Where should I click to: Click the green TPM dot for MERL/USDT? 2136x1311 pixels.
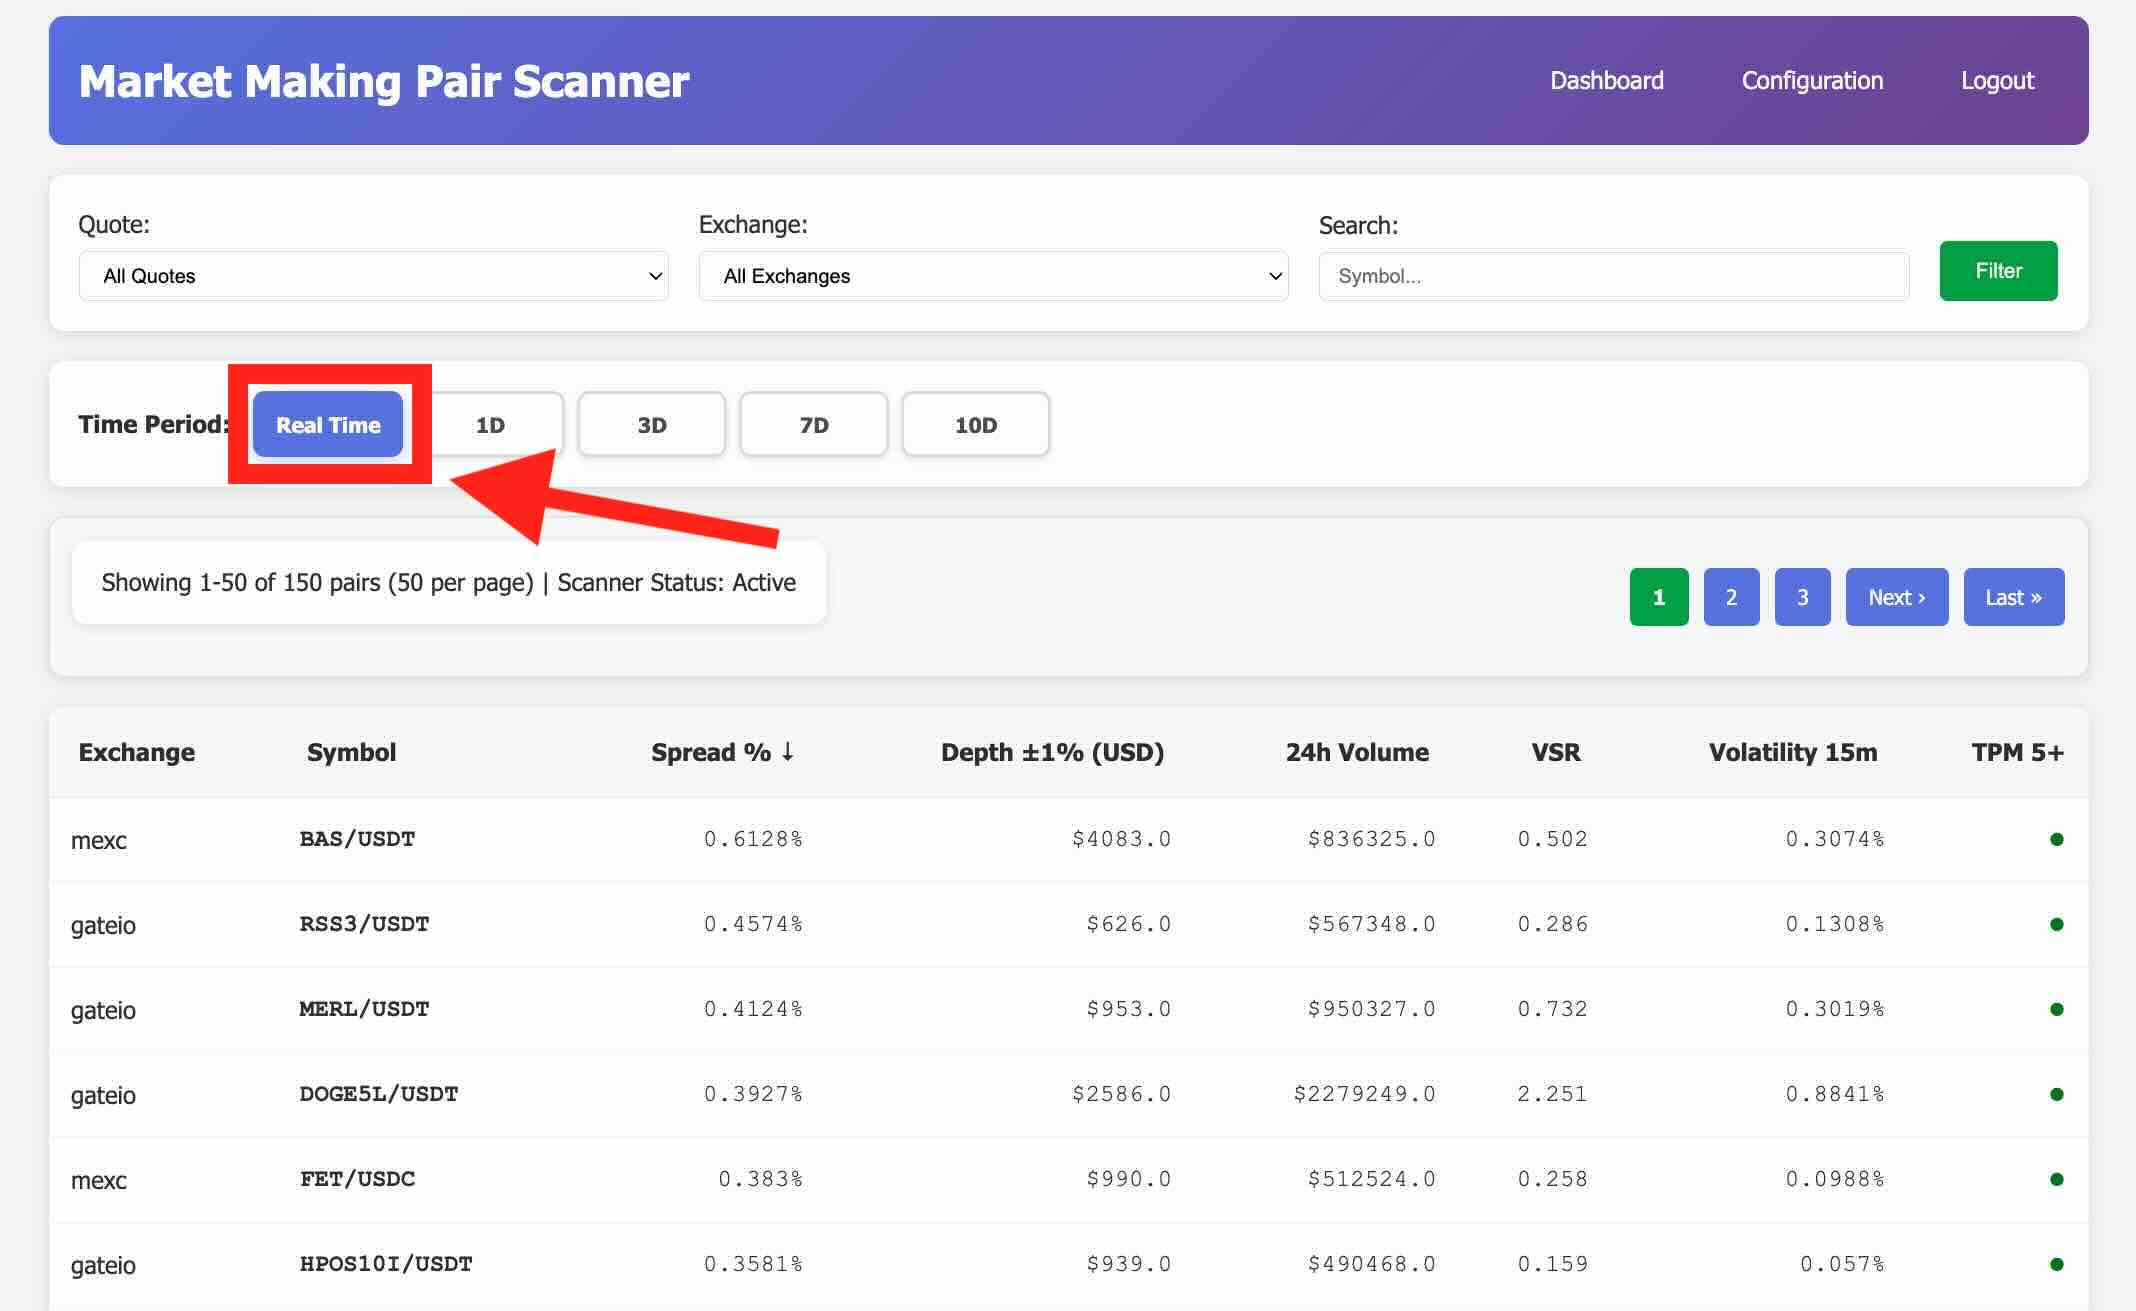point(2057,1009)
